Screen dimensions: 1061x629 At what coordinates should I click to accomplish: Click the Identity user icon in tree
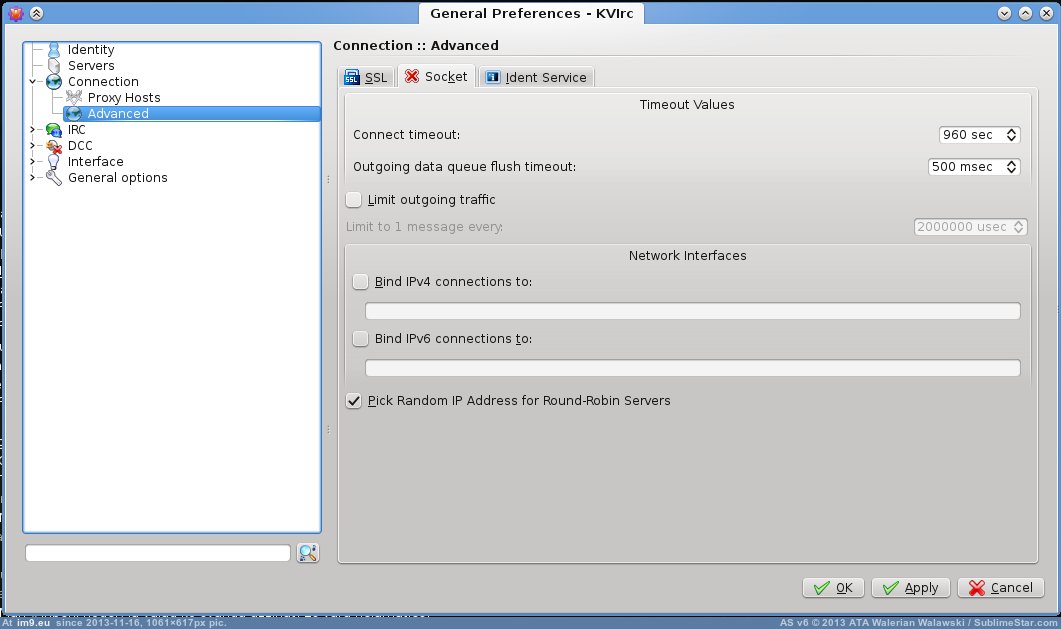point(53,49)
